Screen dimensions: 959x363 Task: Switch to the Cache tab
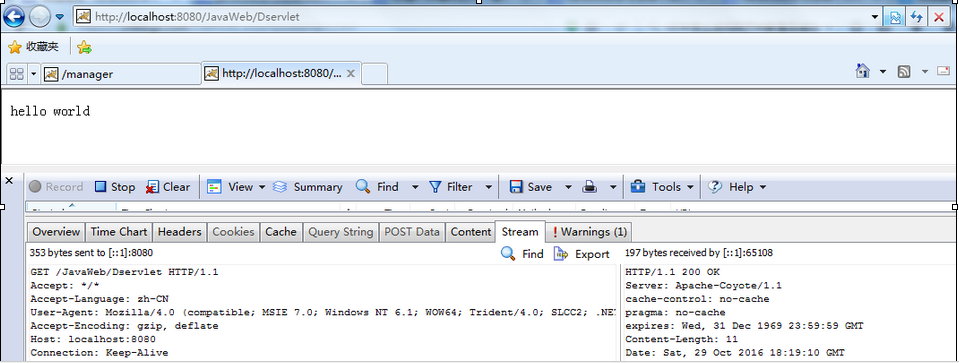[x=281, y=232]
